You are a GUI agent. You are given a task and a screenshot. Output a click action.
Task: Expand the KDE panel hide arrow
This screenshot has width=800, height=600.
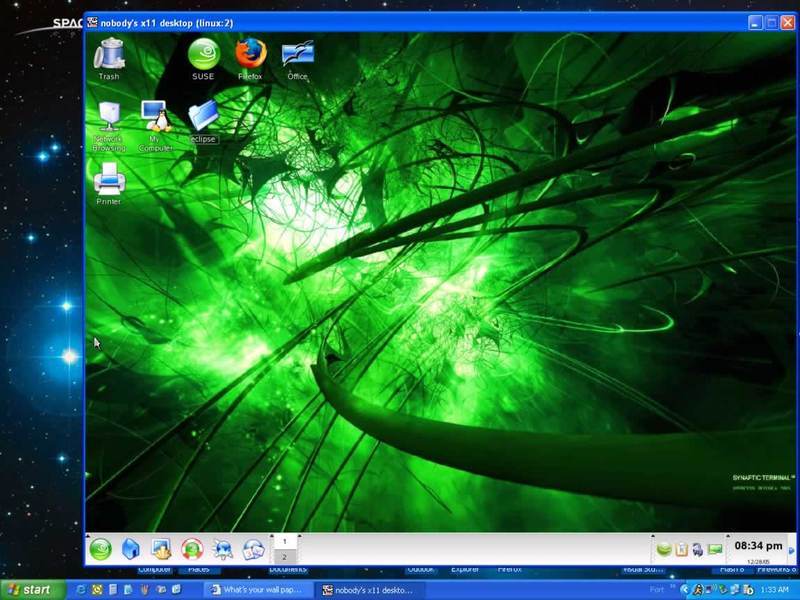tap(793, 549)
